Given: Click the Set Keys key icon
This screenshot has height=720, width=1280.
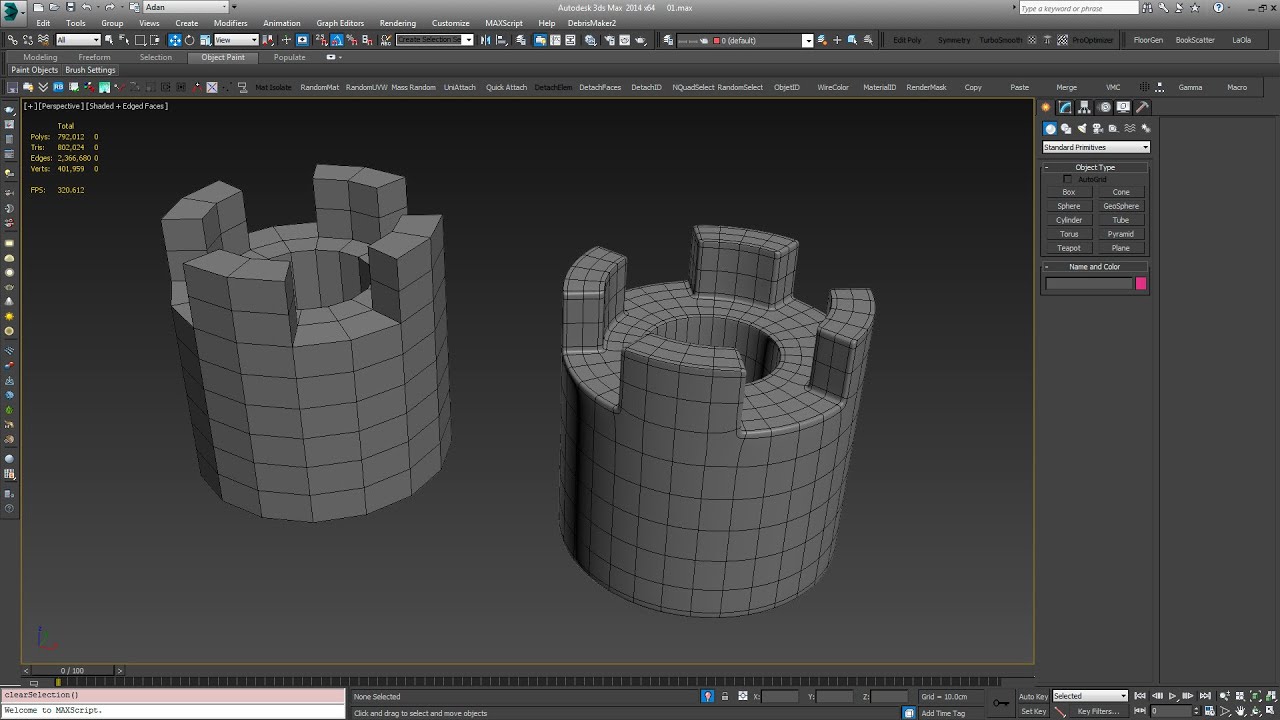Looking at the screenshot, I should tap(1001, 703).
